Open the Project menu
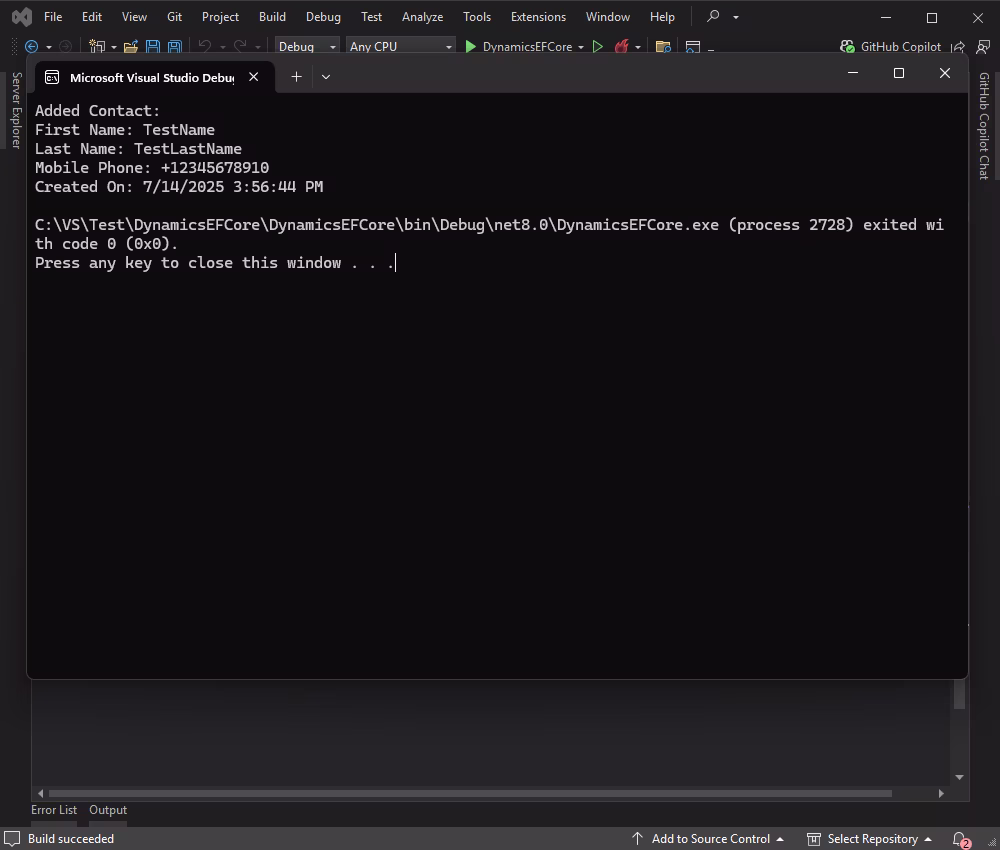Image resolution: width=1000 pixels, height=850 pixels. [220, 17]
